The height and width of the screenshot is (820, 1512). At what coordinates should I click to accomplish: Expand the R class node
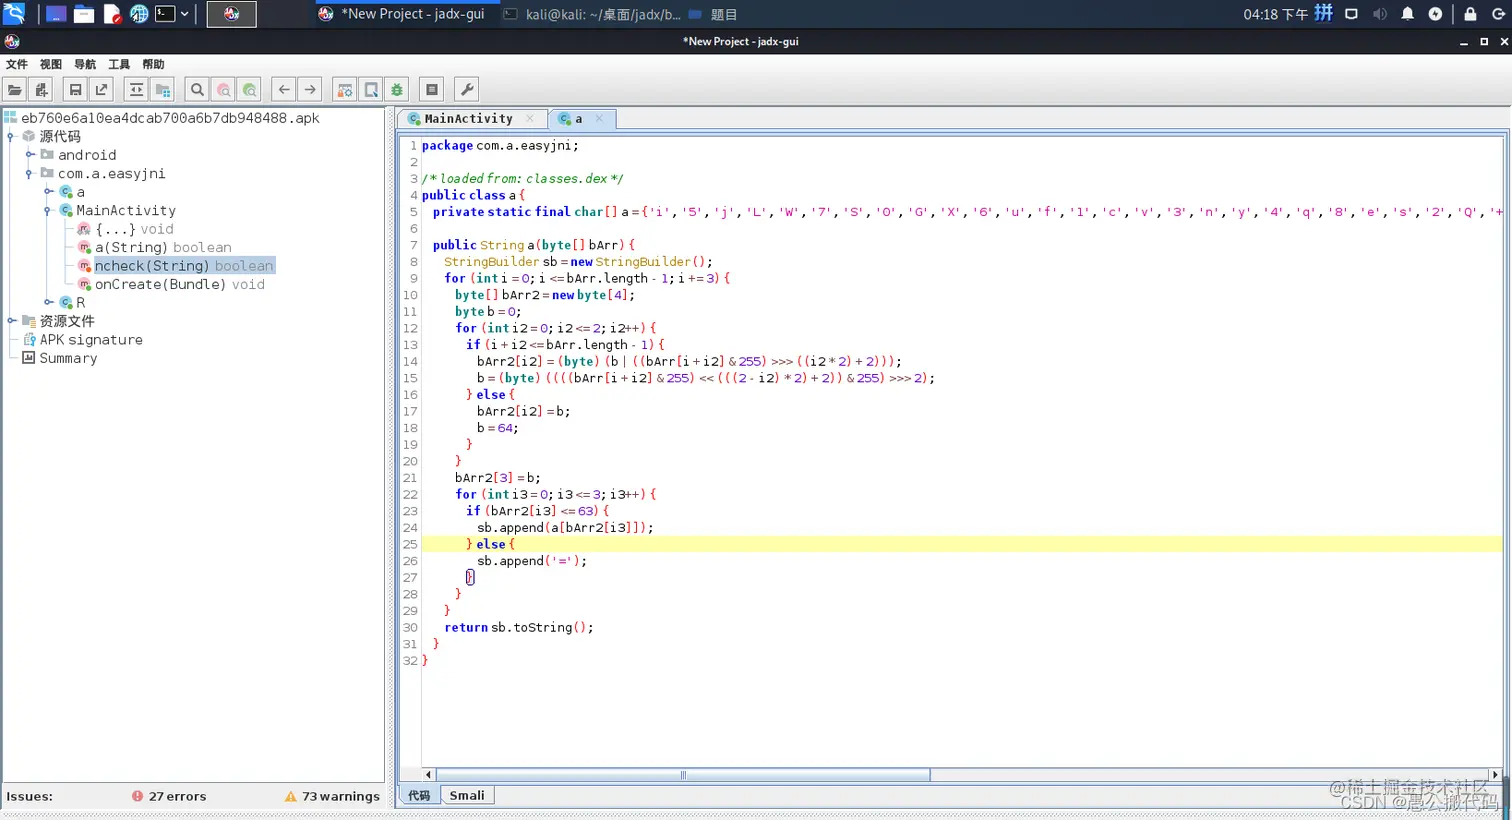coord(48,302)
